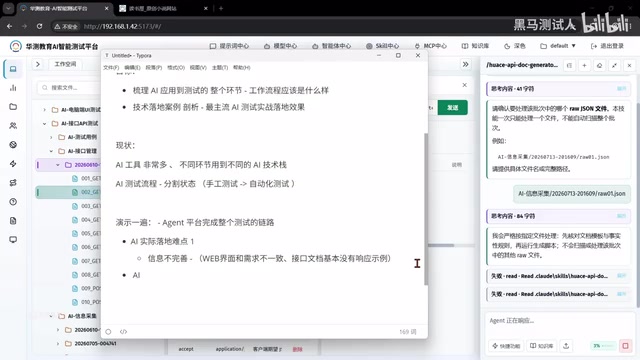Toggle 深色 dark mode
The image size is (640, 360).
tap(515, 46)
